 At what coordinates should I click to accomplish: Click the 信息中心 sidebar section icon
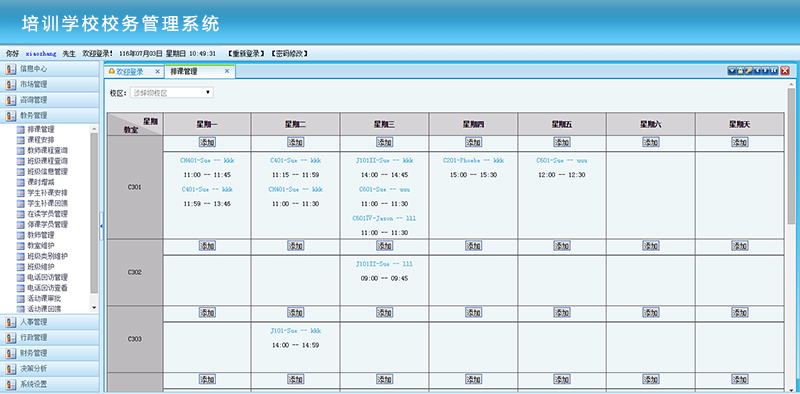[11, 69]
